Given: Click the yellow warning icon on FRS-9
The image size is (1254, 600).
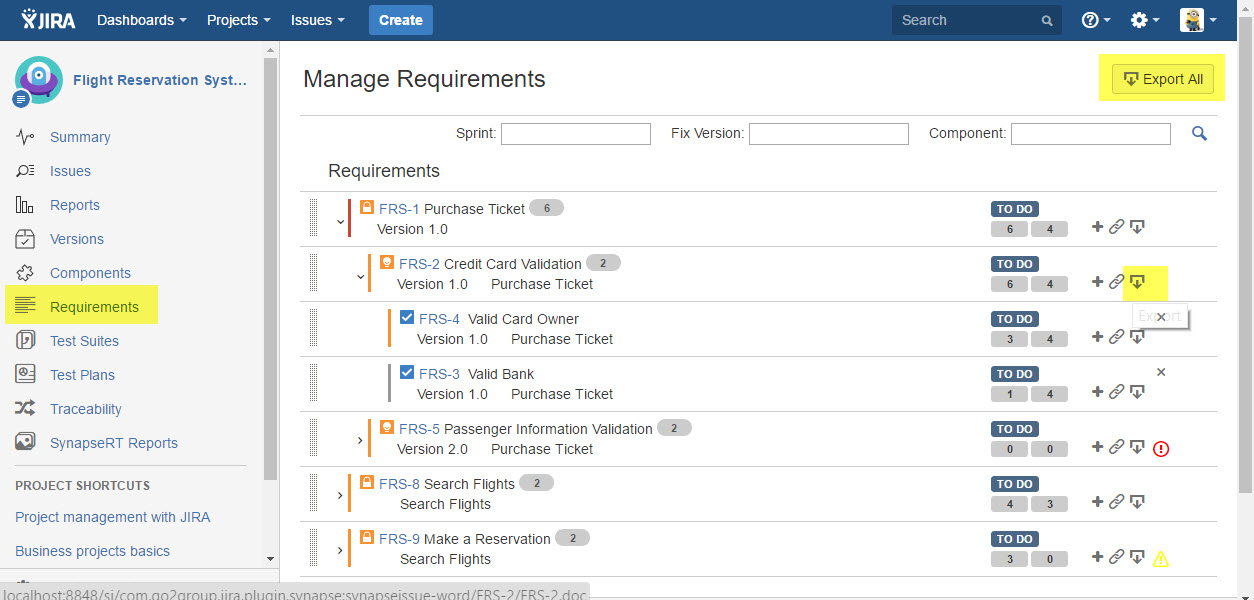Looking at the screenshot, I should (1161, 559).
